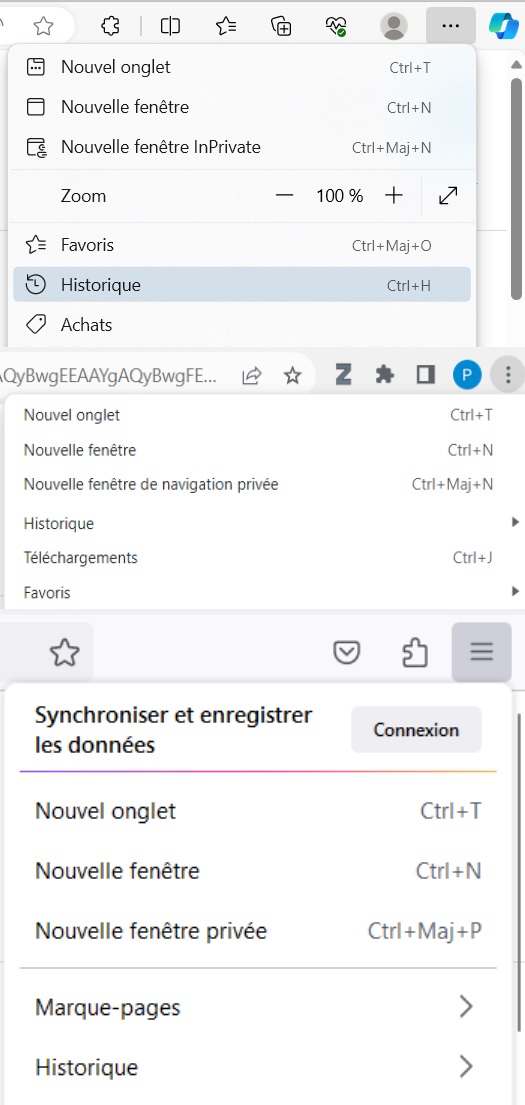This screenshot has width=525, height=1105.
Task: Bookmark page with Firefox star icon
Action: [65, 654]
